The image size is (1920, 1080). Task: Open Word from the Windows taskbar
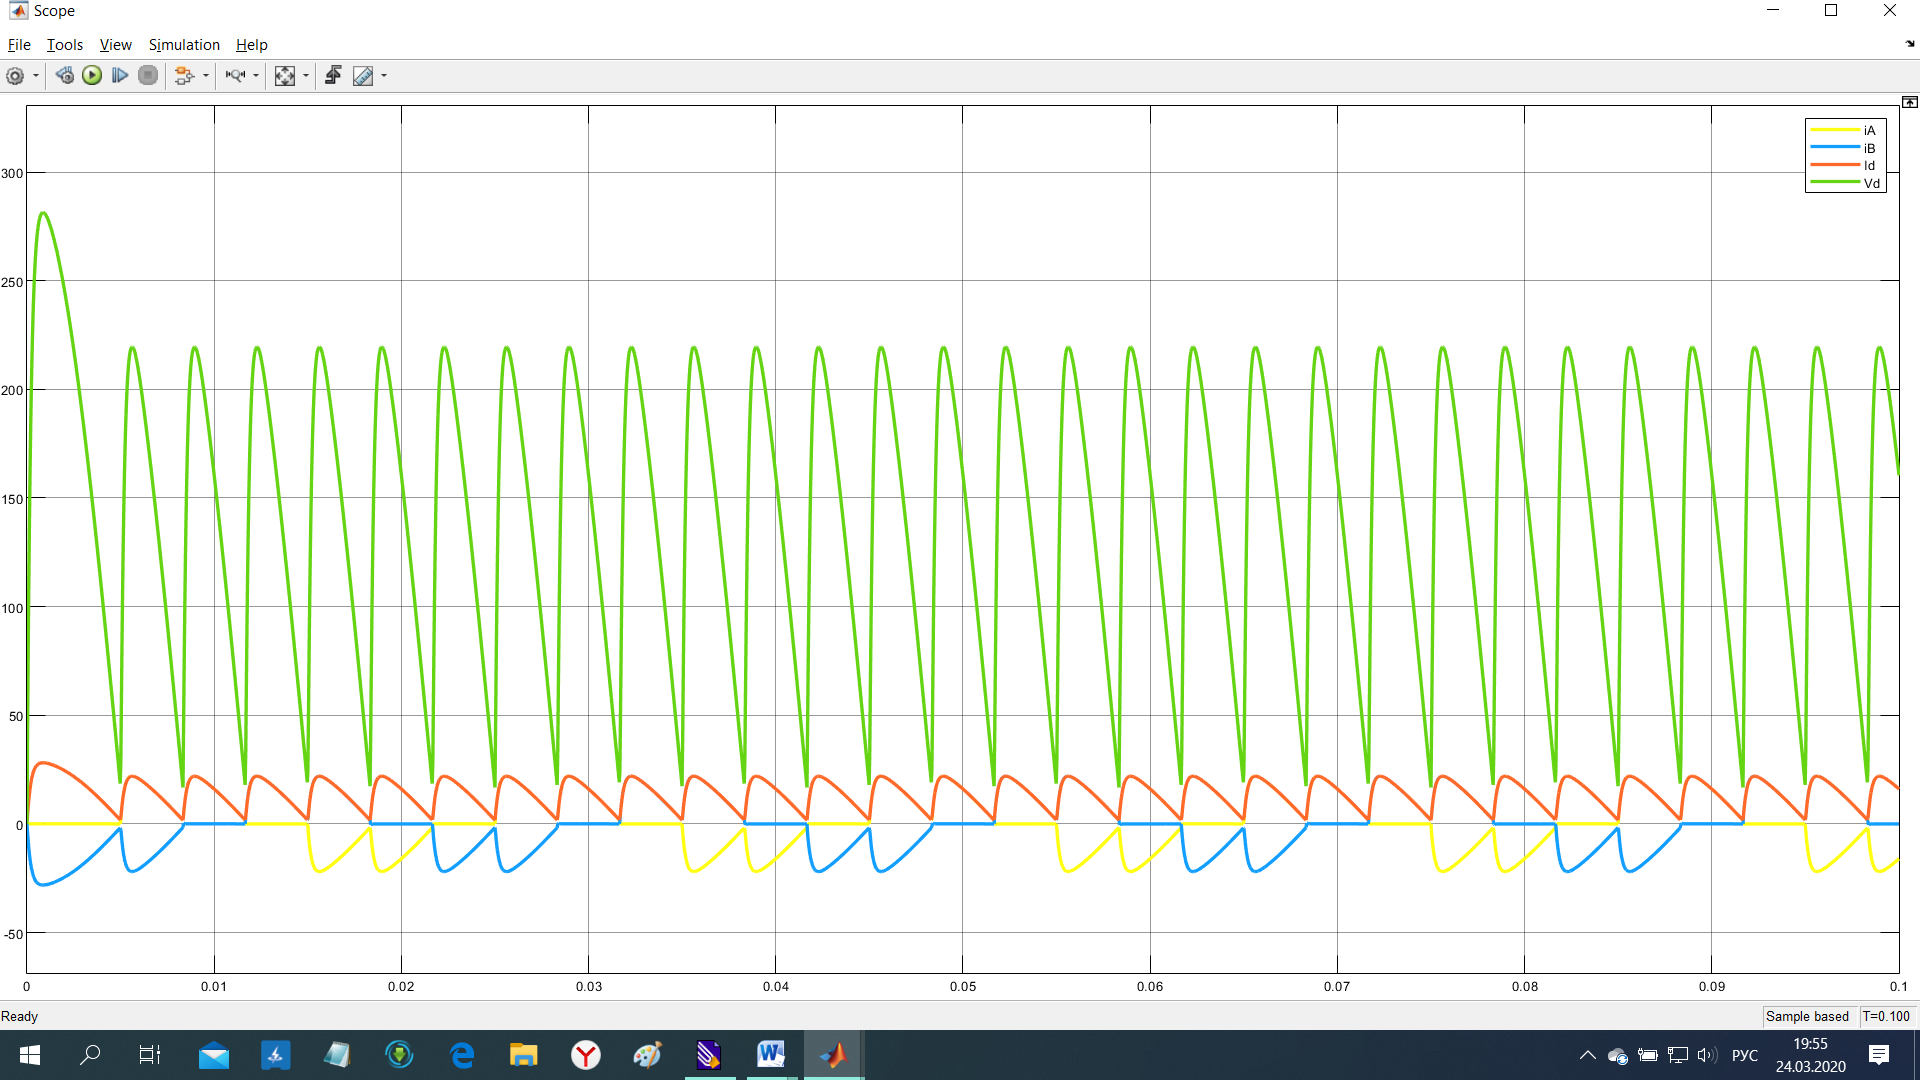[770, 1054]
